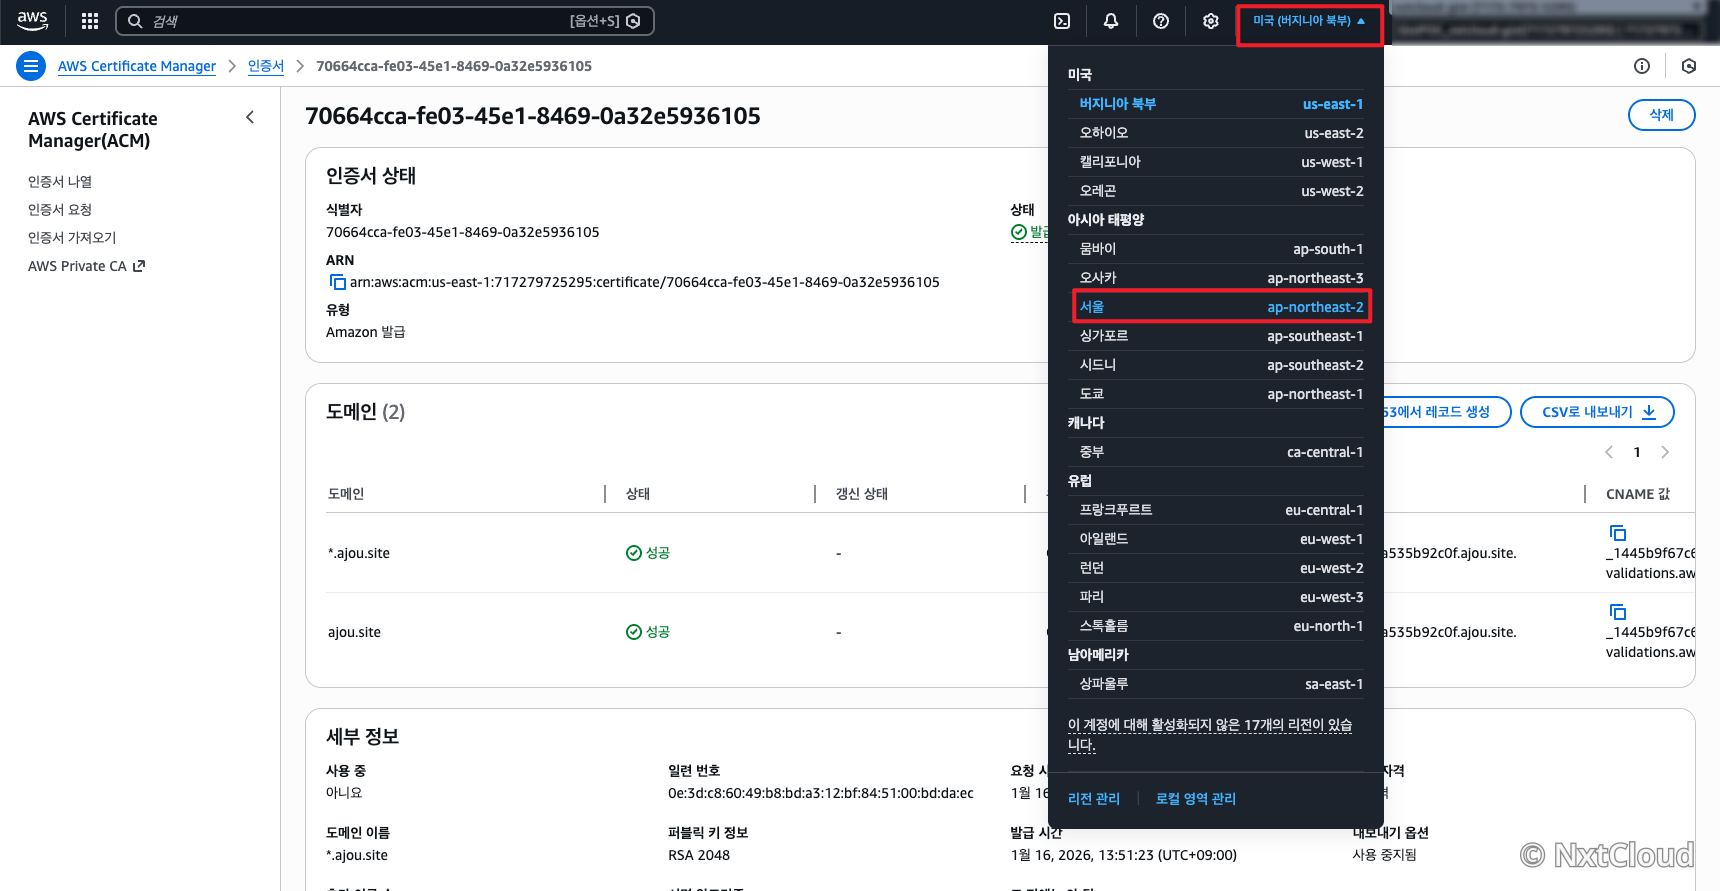
Task: Launch CloudShell from the top bar icon
Action: pos(1062,21)
